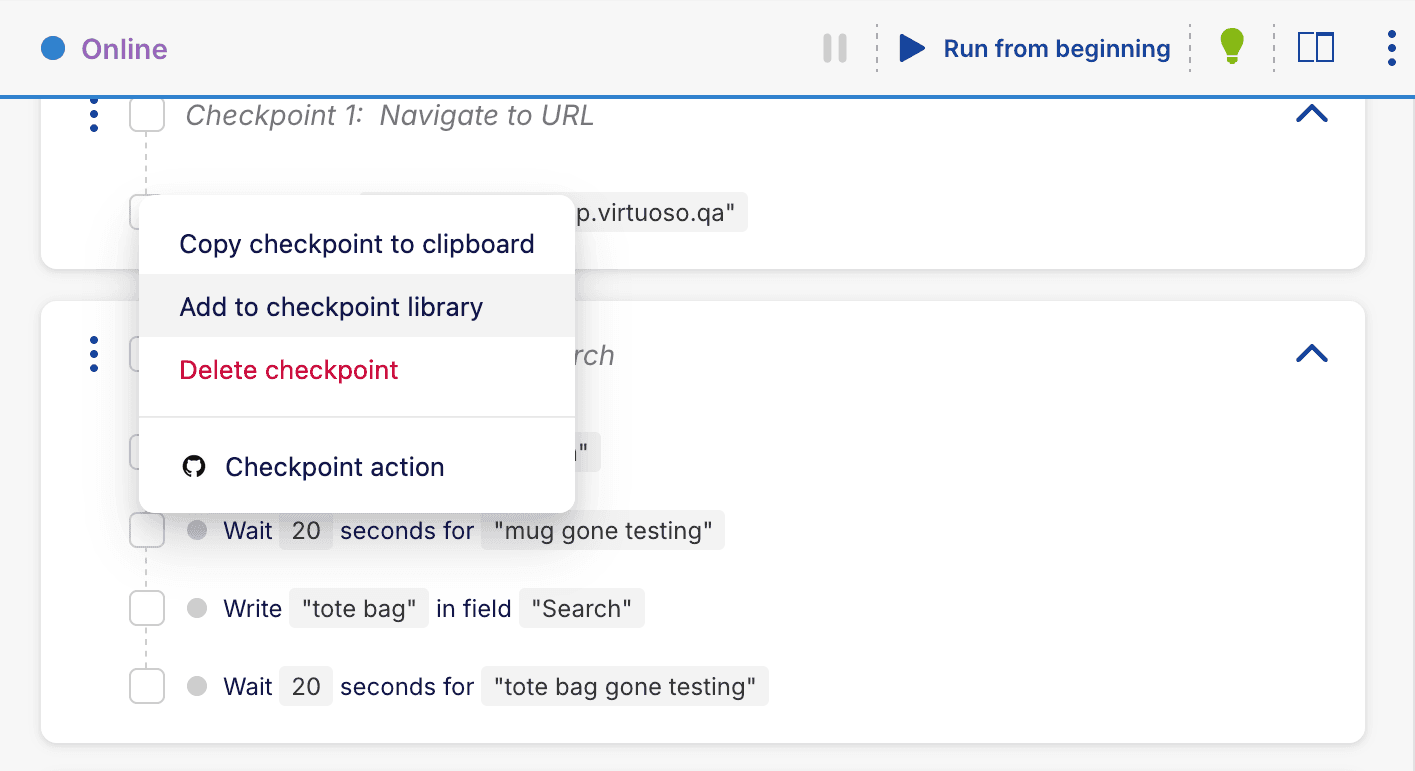Choose Add to checkpoint library
Viewport: 1415px width, 771px height.
(x=331, y=307)
